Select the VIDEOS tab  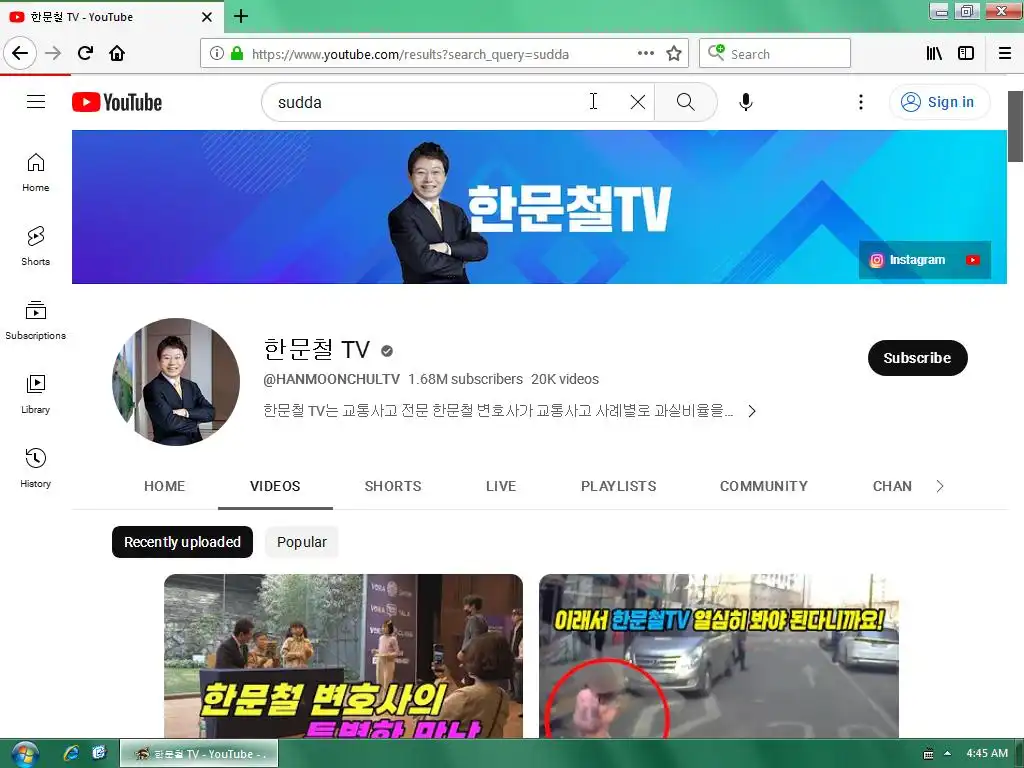[x=275, y=487]
